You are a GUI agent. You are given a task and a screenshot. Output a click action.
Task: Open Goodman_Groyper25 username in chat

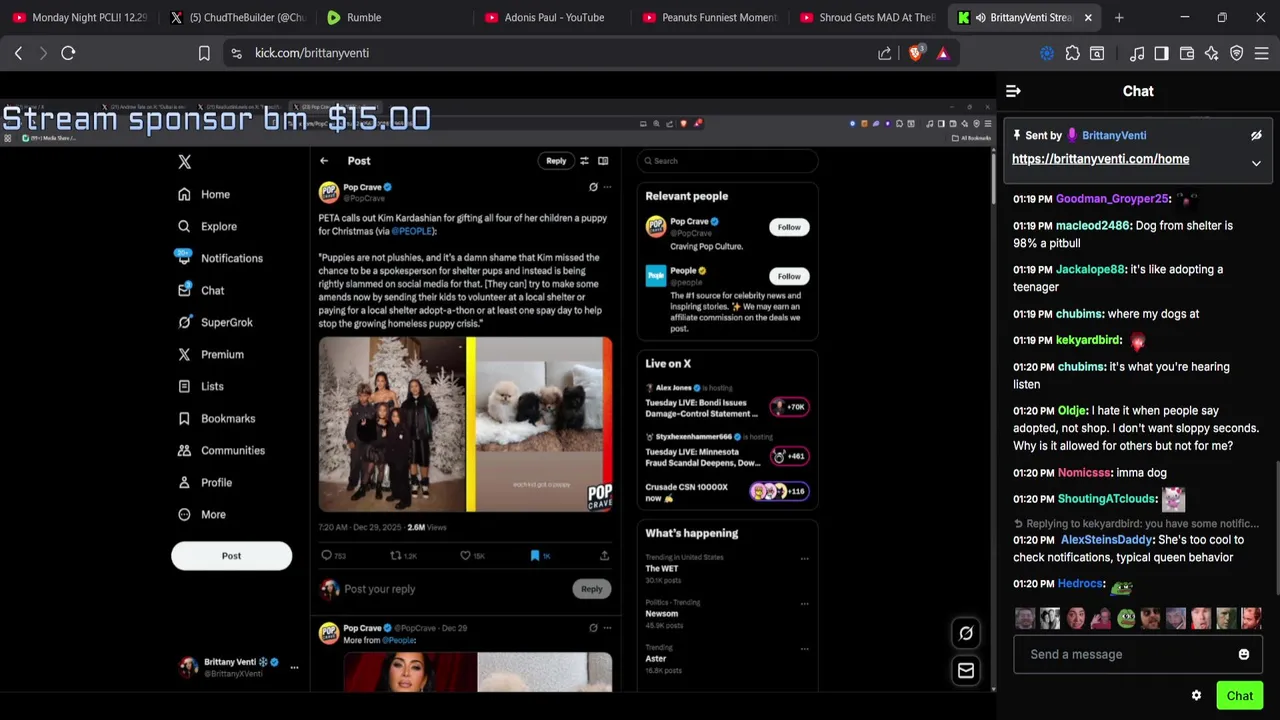click(1112, 199)
